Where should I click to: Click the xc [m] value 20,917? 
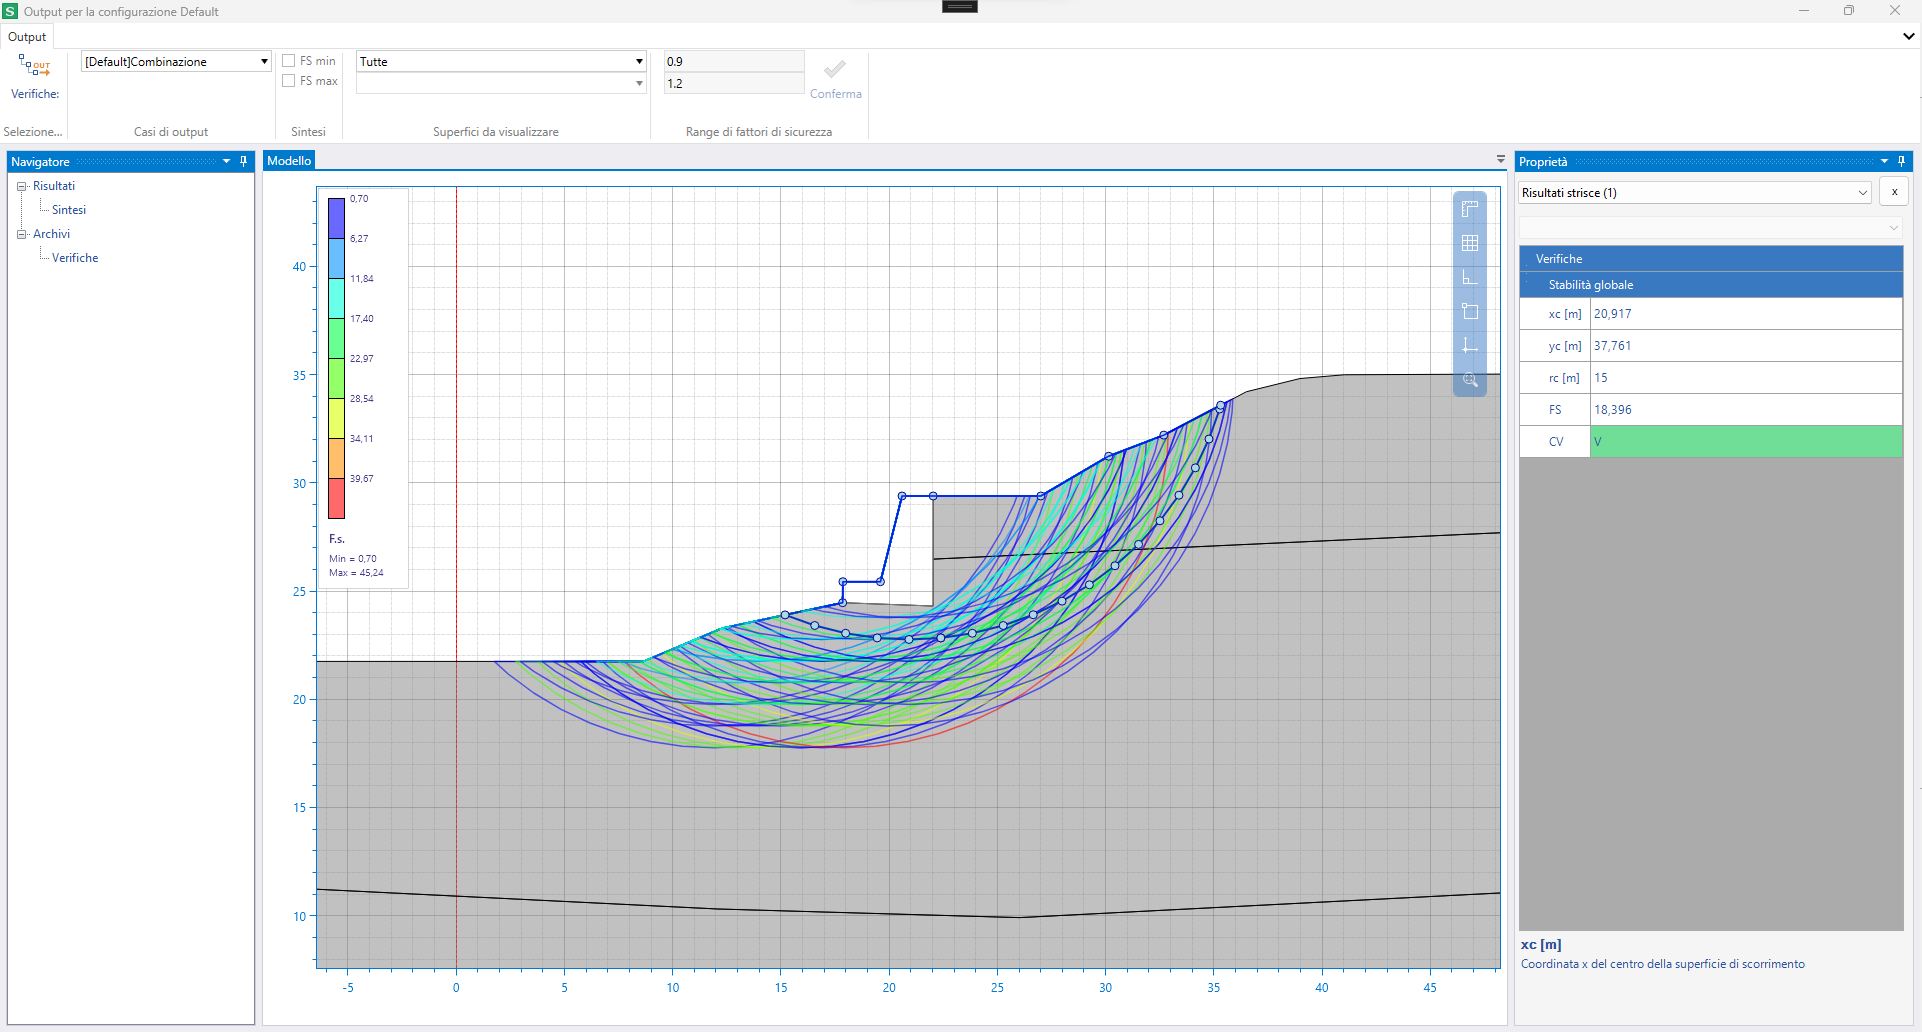coord(1746,314)
